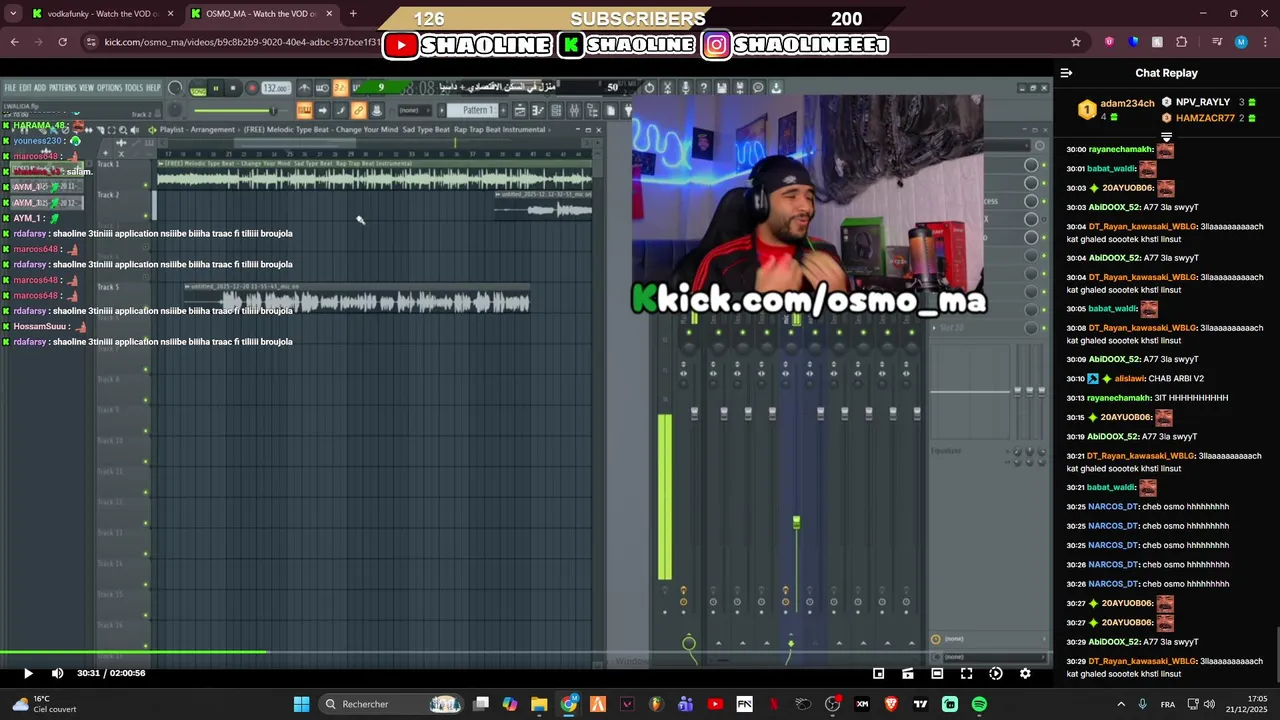The image size is (1280, 720).
Task: Click the taskbar Rechercher search box
Action: pyautogui.click(x=392, y=704)
